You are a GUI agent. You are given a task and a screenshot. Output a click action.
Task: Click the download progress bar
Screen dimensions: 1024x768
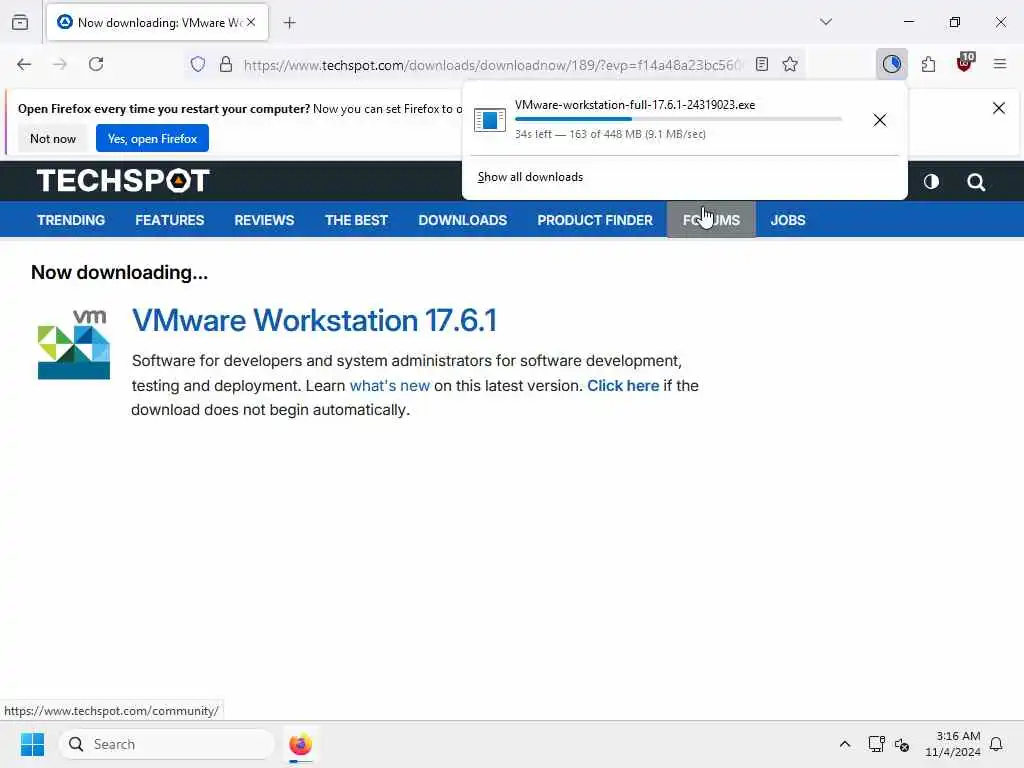tap(678, 119)
